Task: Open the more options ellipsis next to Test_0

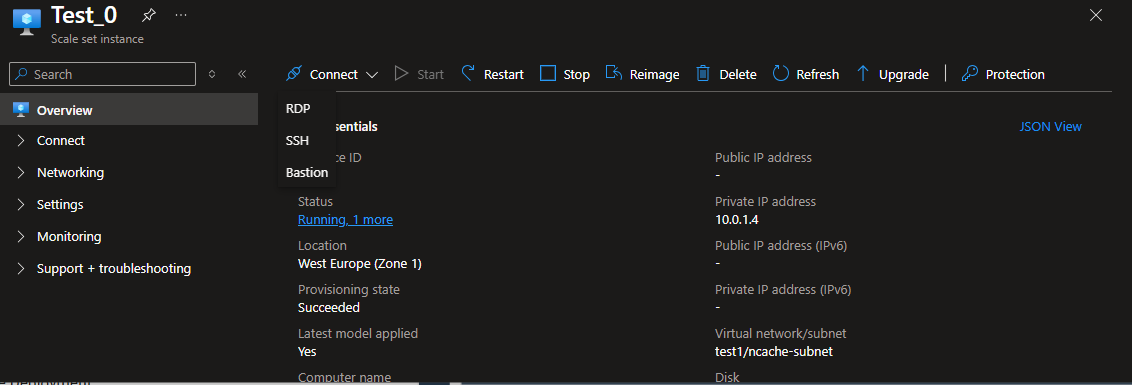Action: [181, 14]
